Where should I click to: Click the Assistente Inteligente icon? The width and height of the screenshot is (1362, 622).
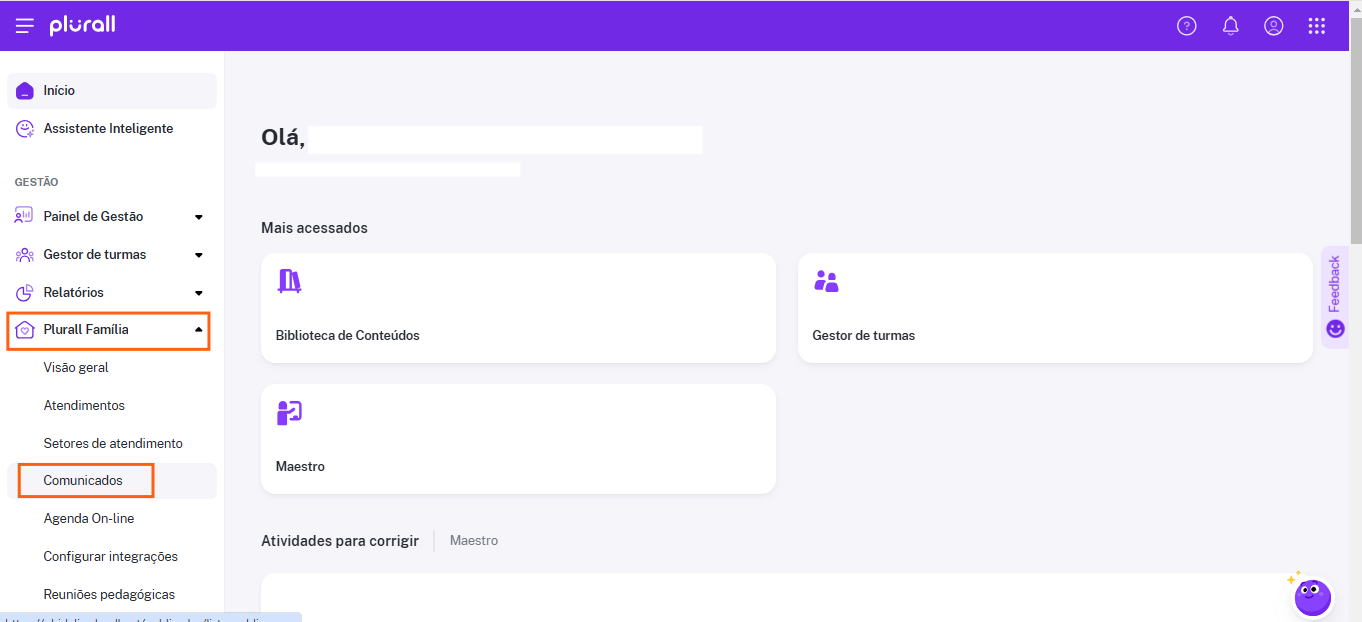coord(25,129)
